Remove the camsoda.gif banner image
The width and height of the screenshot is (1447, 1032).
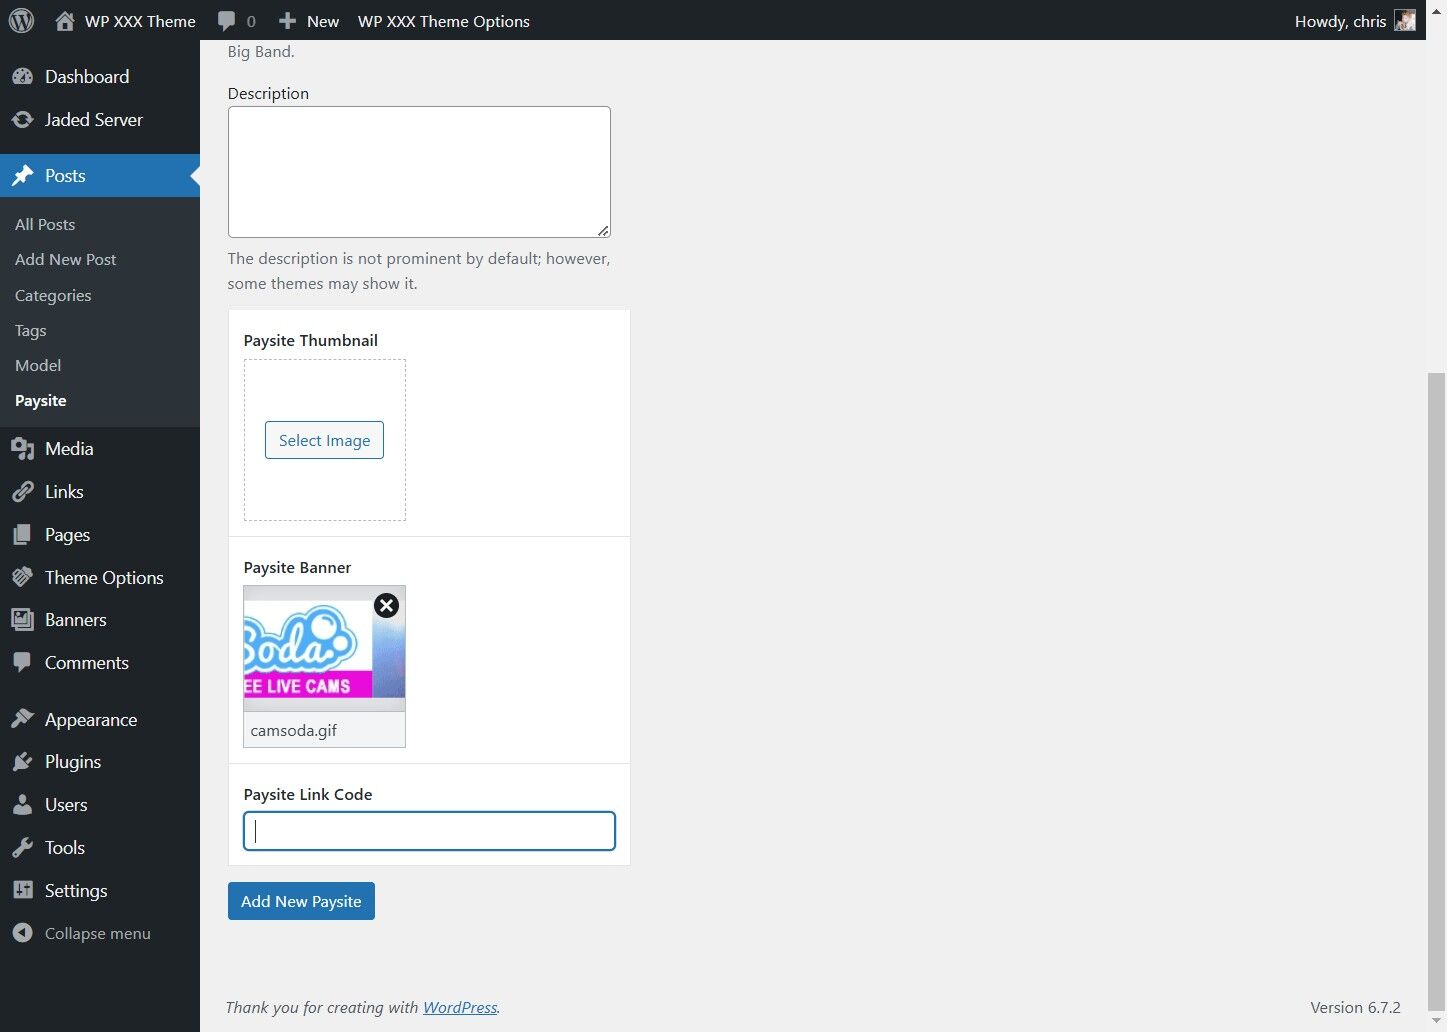coord(386,605)
